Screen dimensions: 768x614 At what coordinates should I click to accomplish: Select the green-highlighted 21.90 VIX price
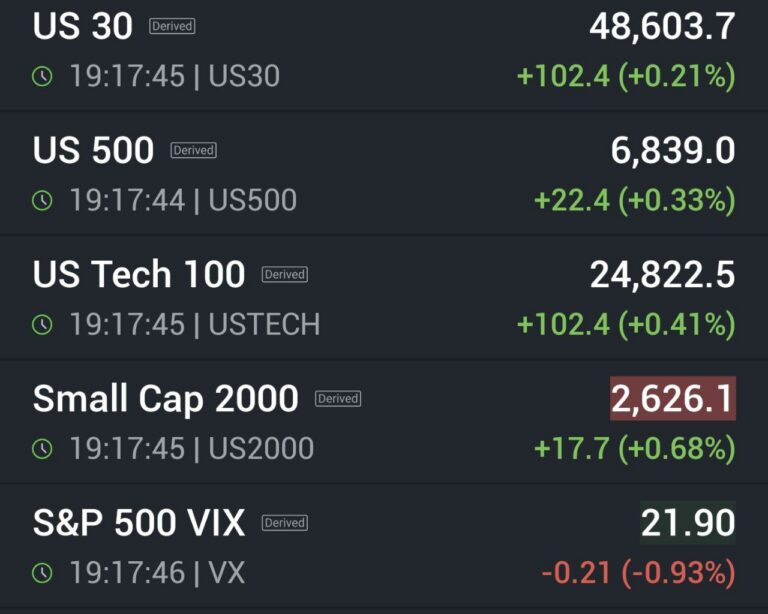(688, 523)
